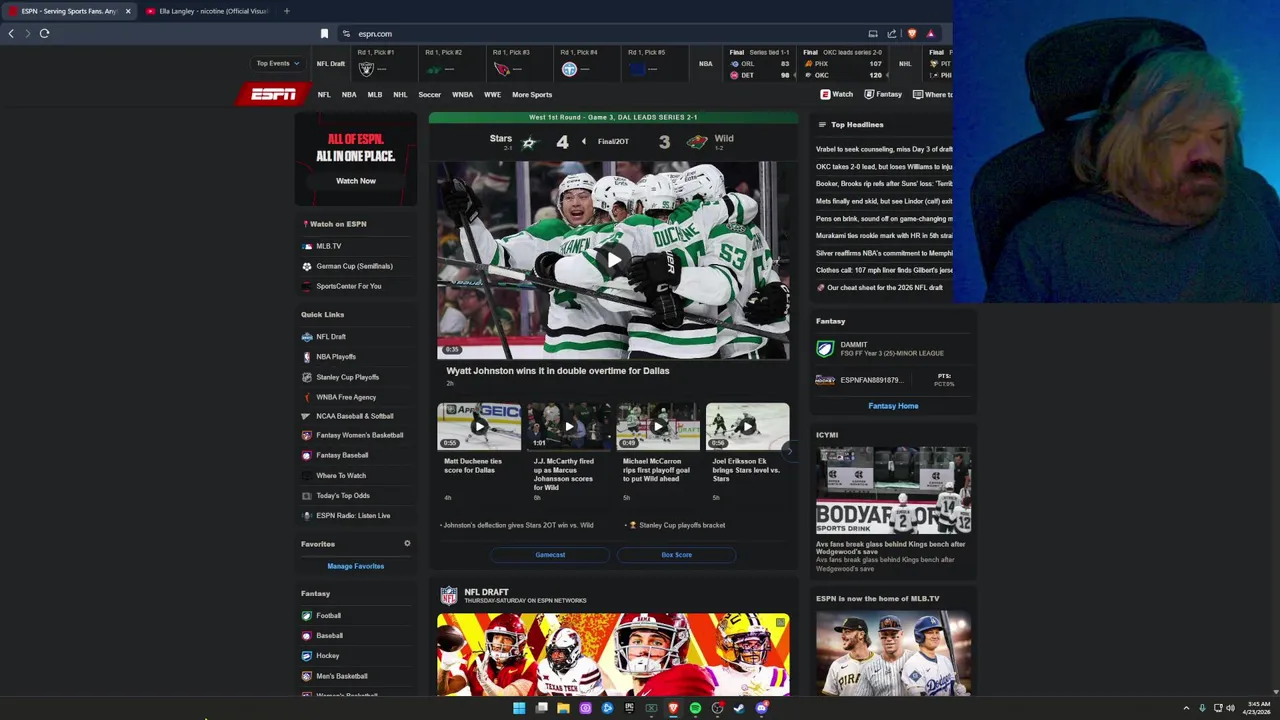
Task: Open the Fantasy Home link
Action: pos(893,406)
